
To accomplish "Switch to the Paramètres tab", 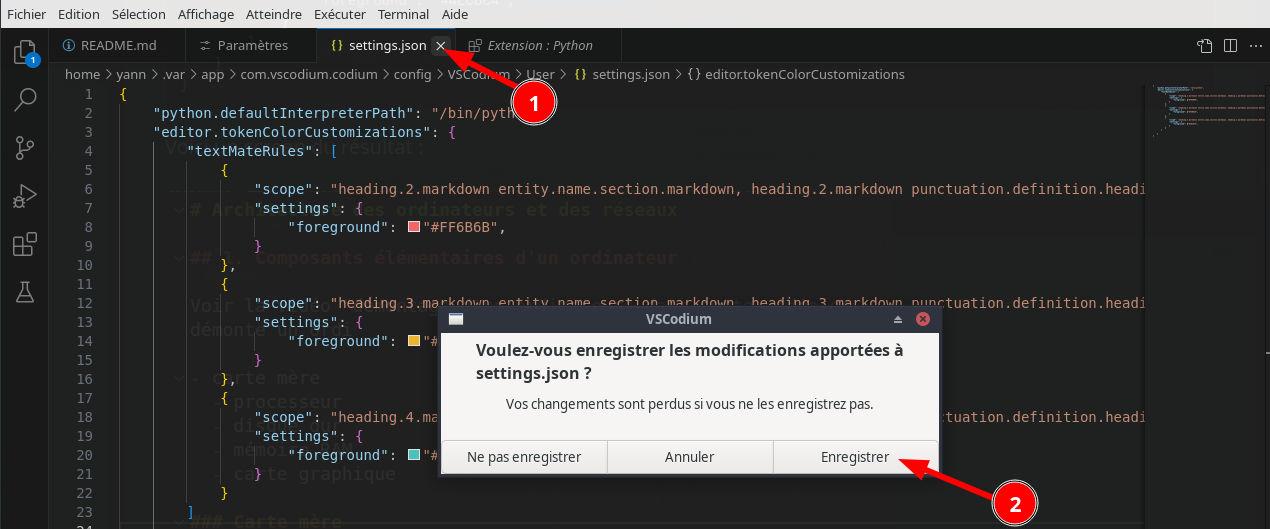I will [252, 46].
